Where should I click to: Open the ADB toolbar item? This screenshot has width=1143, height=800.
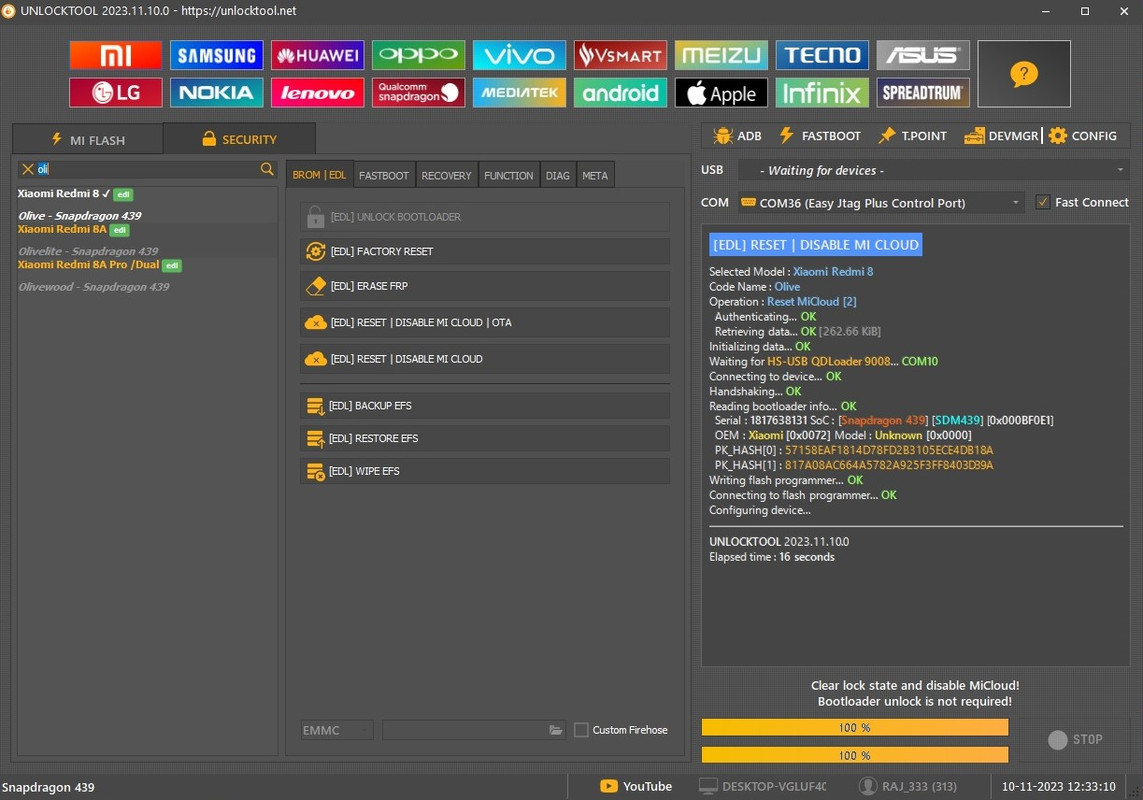tap(738, 136)
